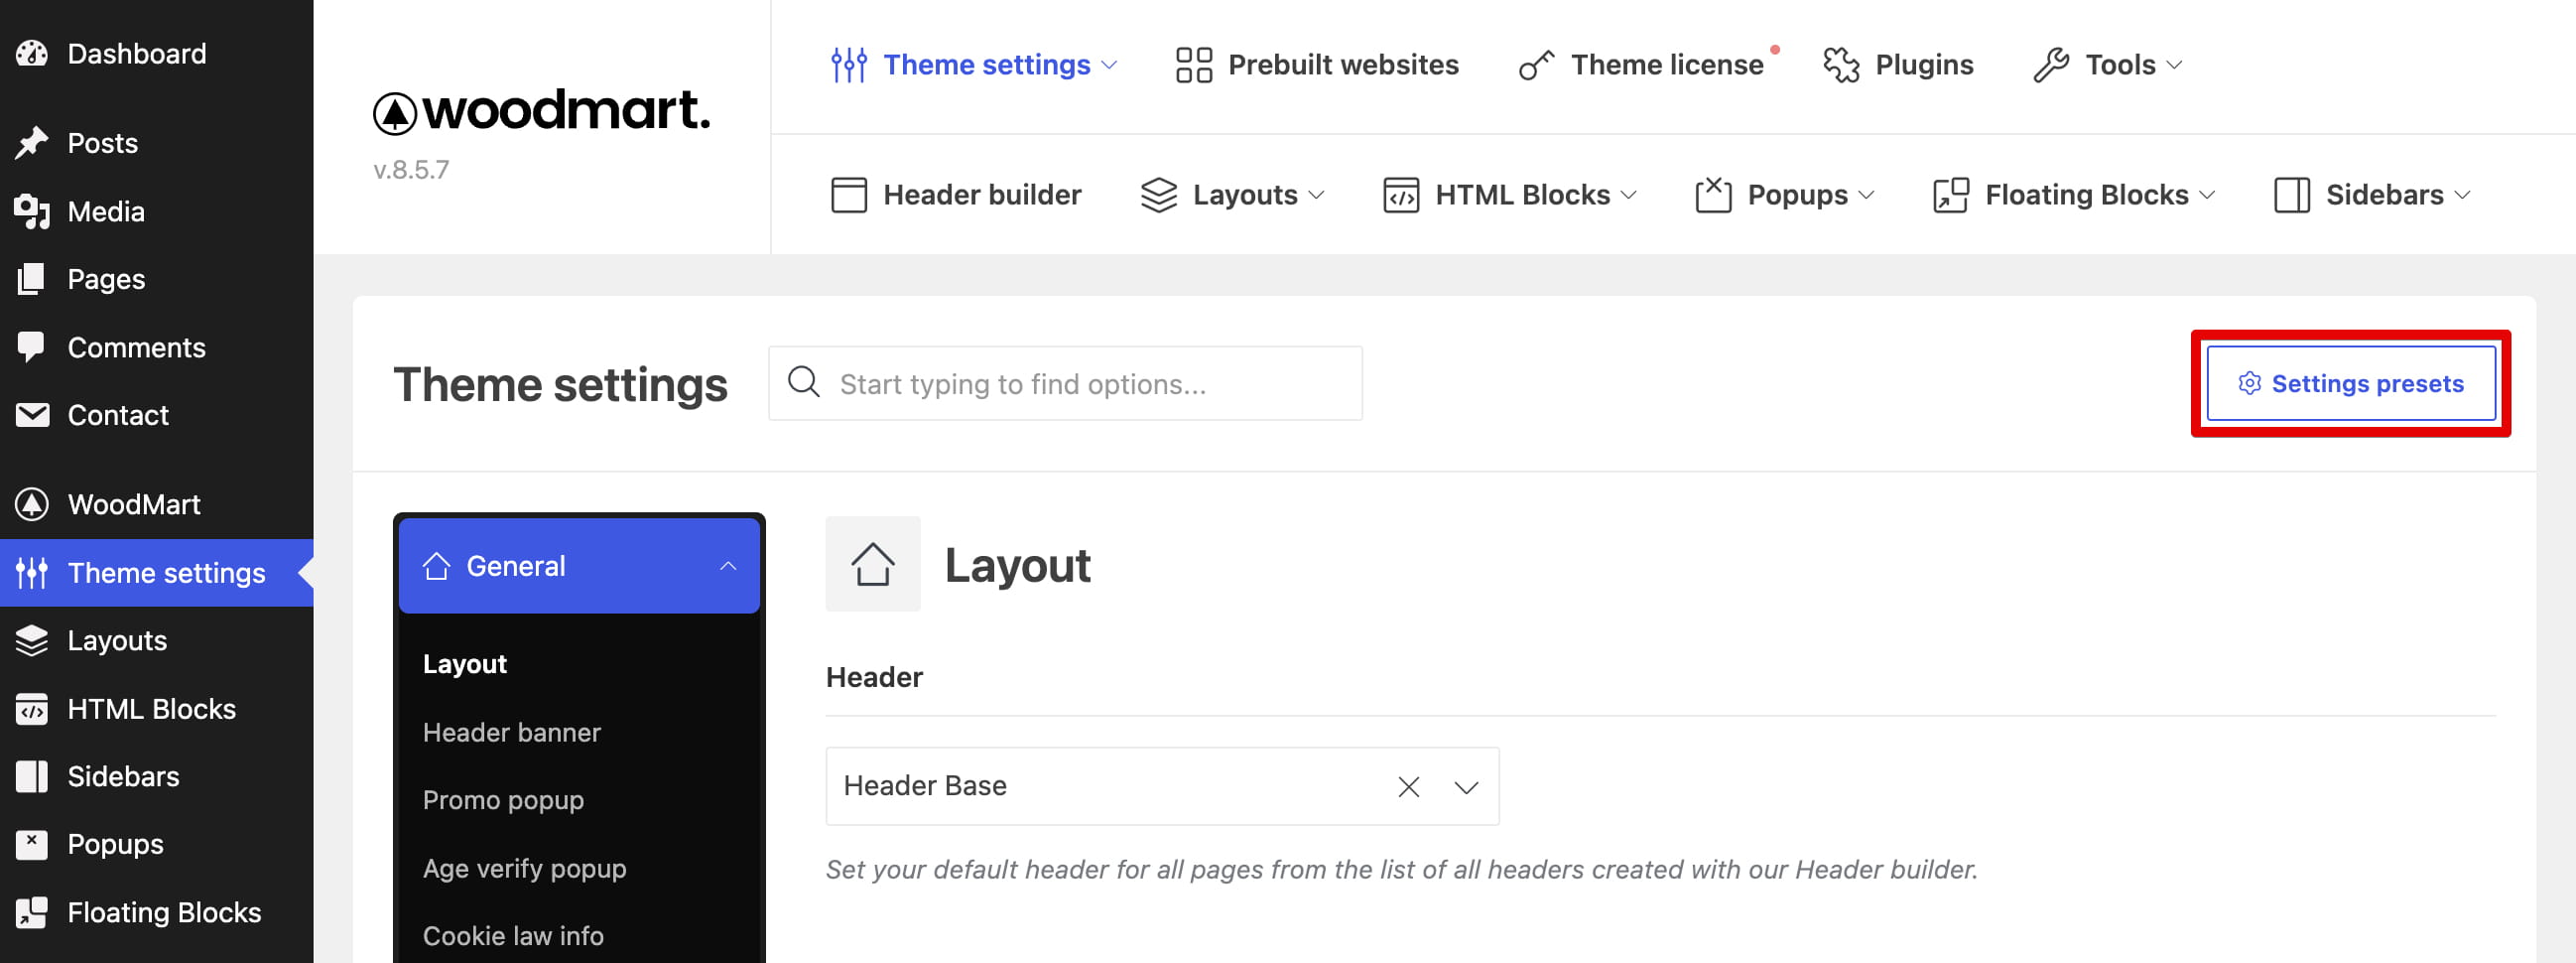Expand the top Layouts dropdown chevron
The height and width of the screenshot is (963, 2576).
pos(1316,195)
